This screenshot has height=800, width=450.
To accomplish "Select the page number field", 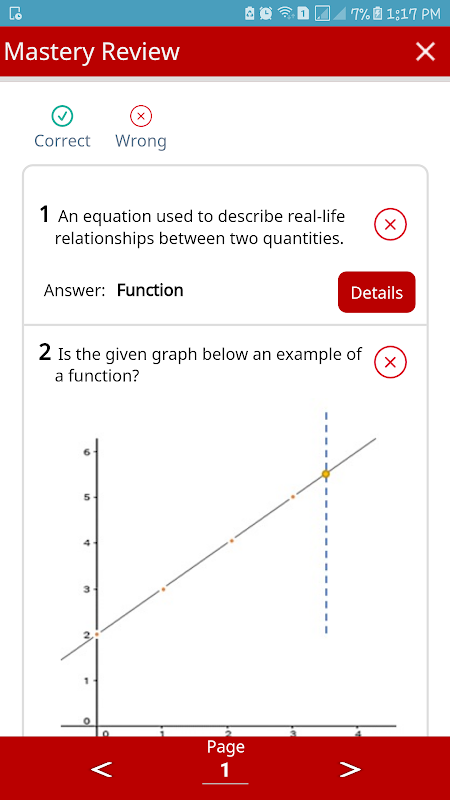I will click(225, 771).
